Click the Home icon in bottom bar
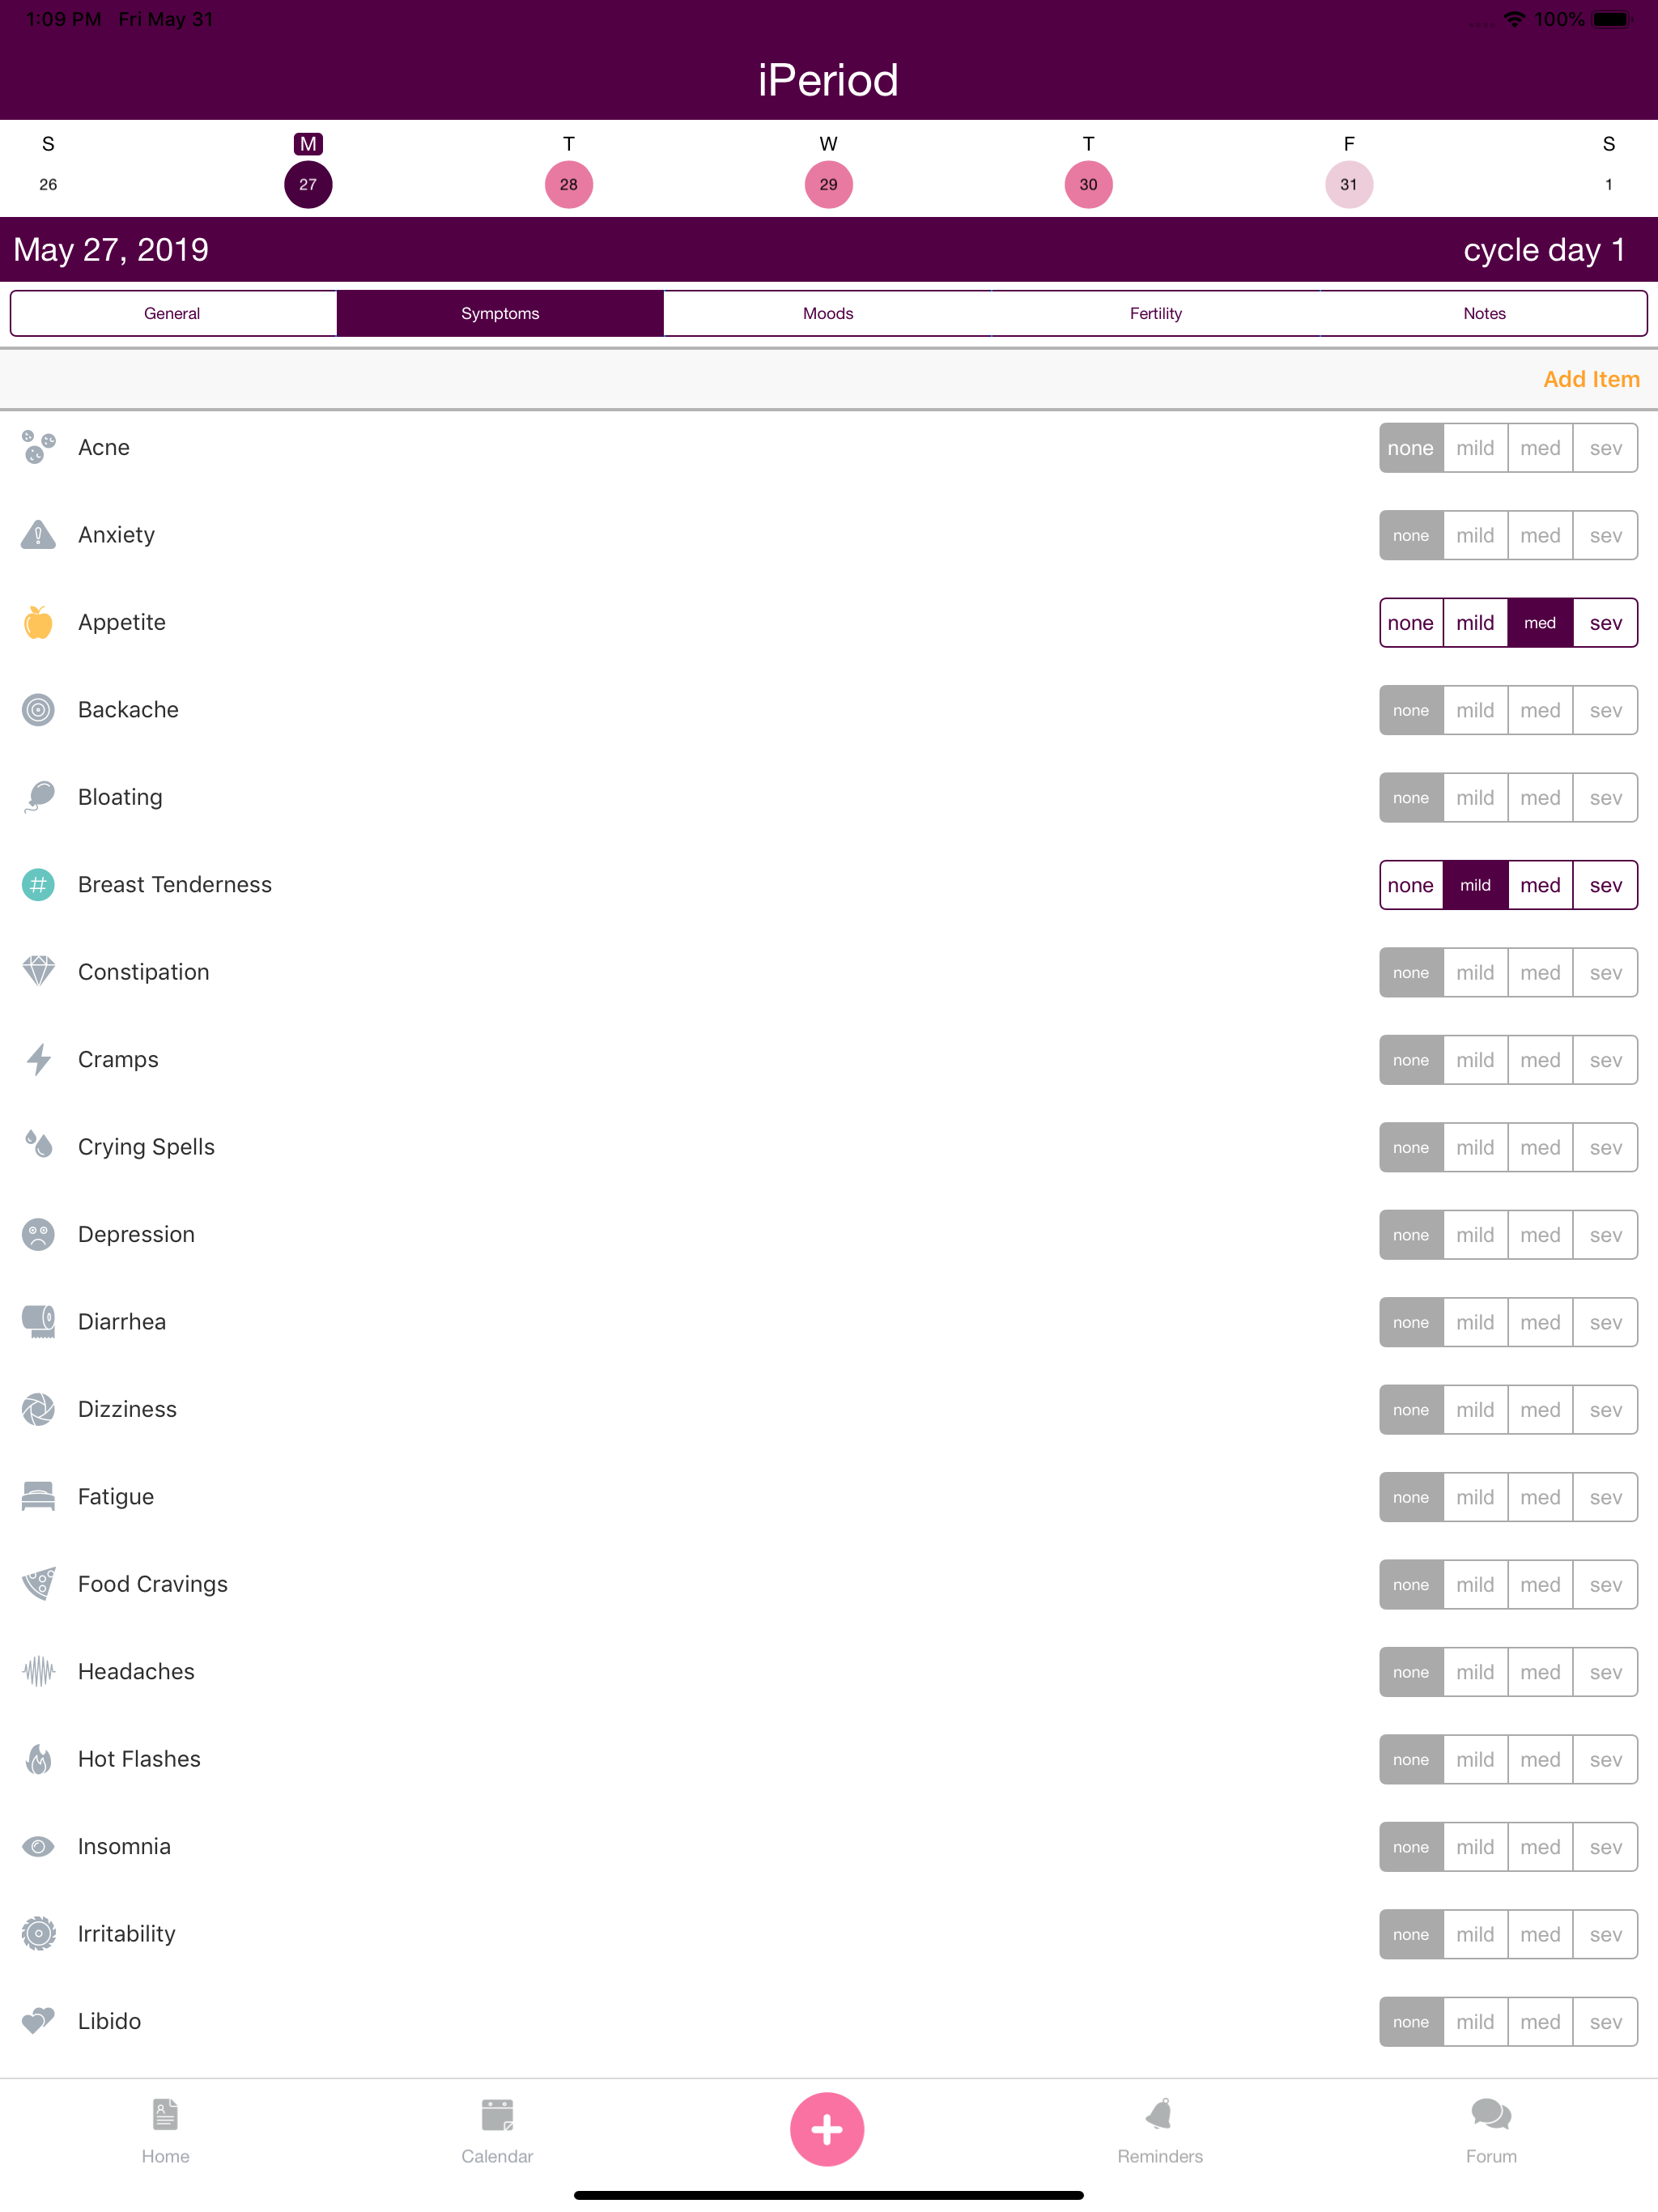This screenshot has height=2212, width=1658. tap(165, 2114)
